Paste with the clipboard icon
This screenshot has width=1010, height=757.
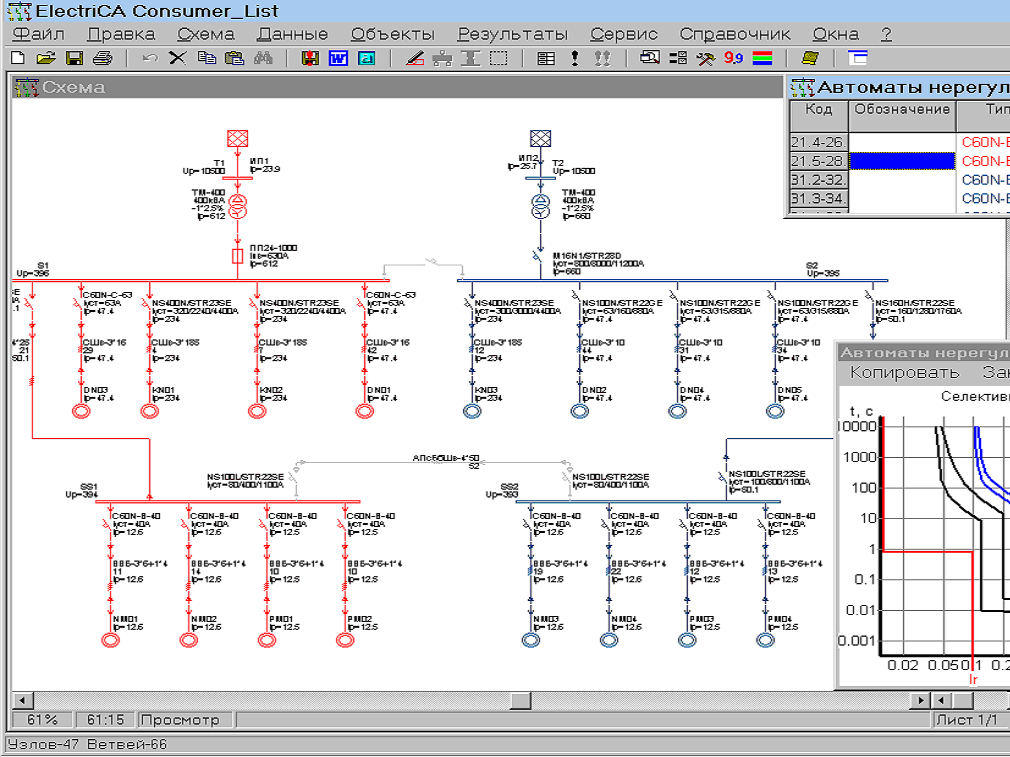click(234, 58)
